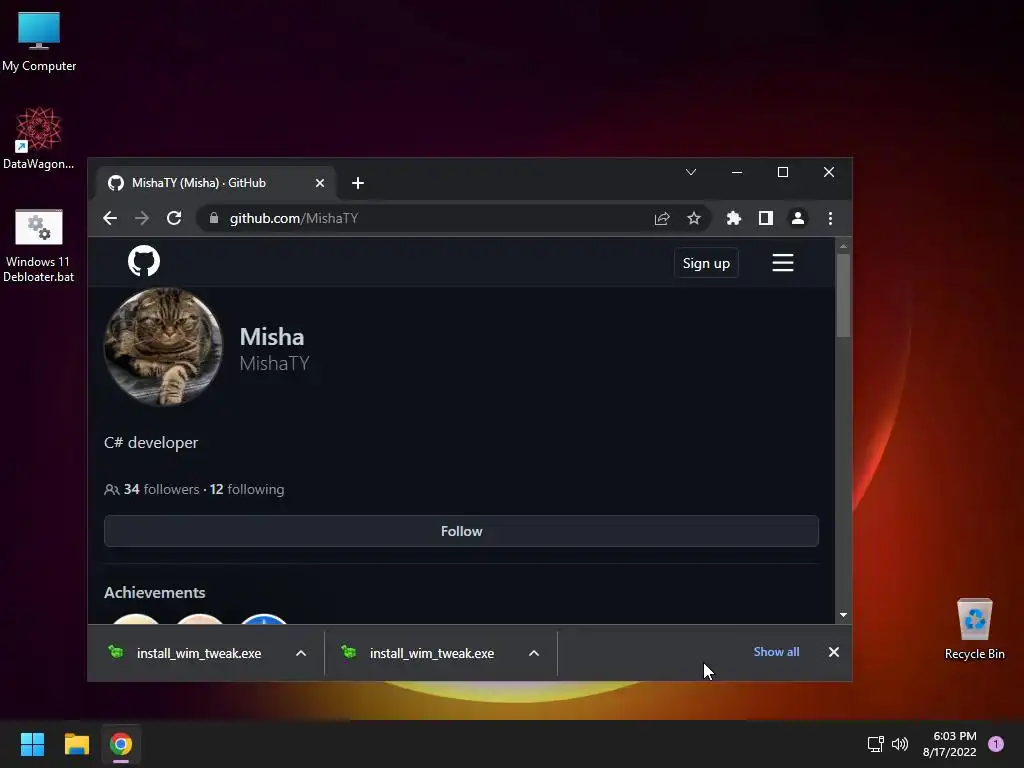Select the DataWagon desktop shortcut
Image resolution: width=1024 pixels, height=768 pixels.
coord(39,138)
